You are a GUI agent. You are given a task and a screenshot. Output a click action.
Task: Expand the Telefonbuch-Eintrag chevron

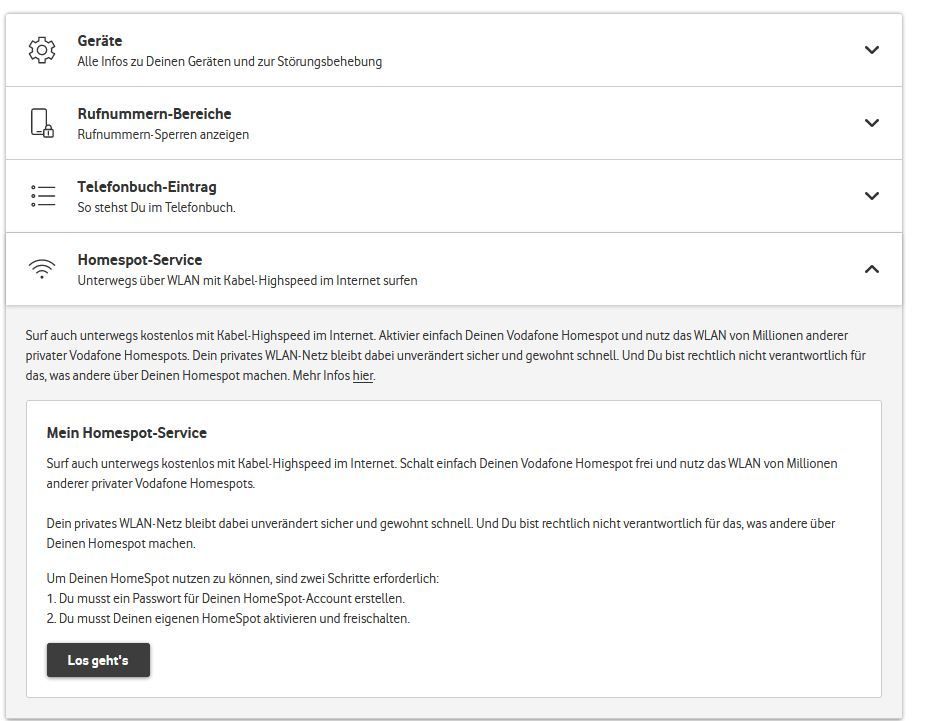[871, 196]
